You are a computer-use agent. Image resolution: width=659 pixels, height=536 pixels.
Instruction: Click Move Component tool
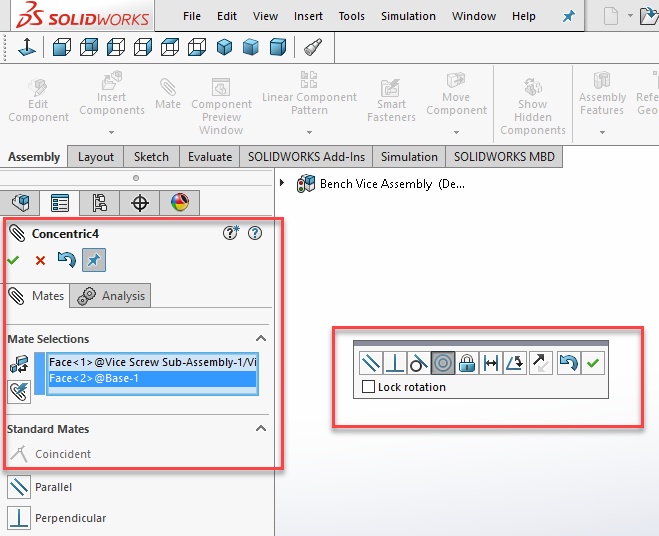coord(456,93)
